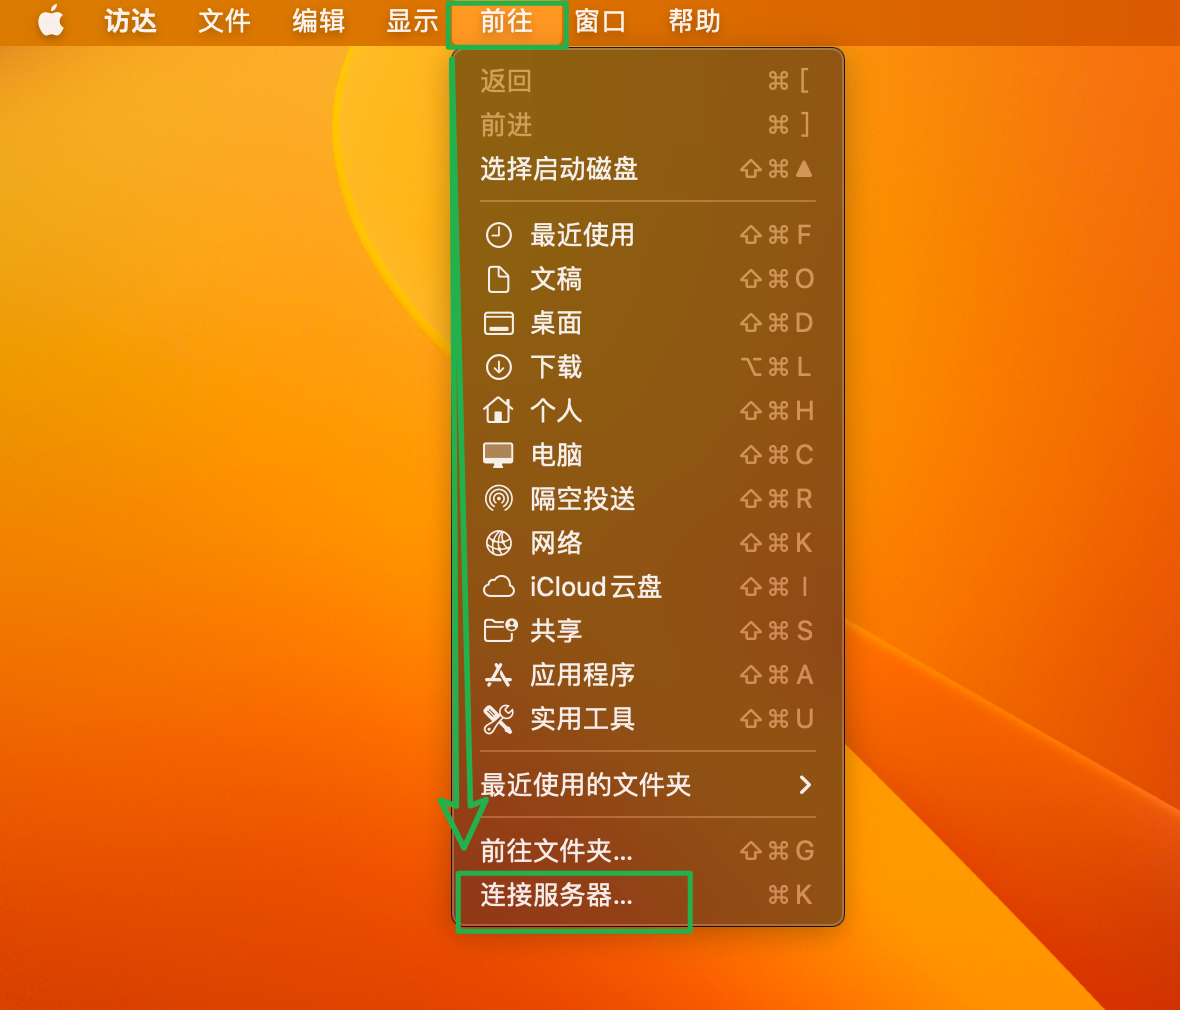Screen dimensions: 1180x1010
Task: Click the house icon beside 个人
Action: point(498,411)
